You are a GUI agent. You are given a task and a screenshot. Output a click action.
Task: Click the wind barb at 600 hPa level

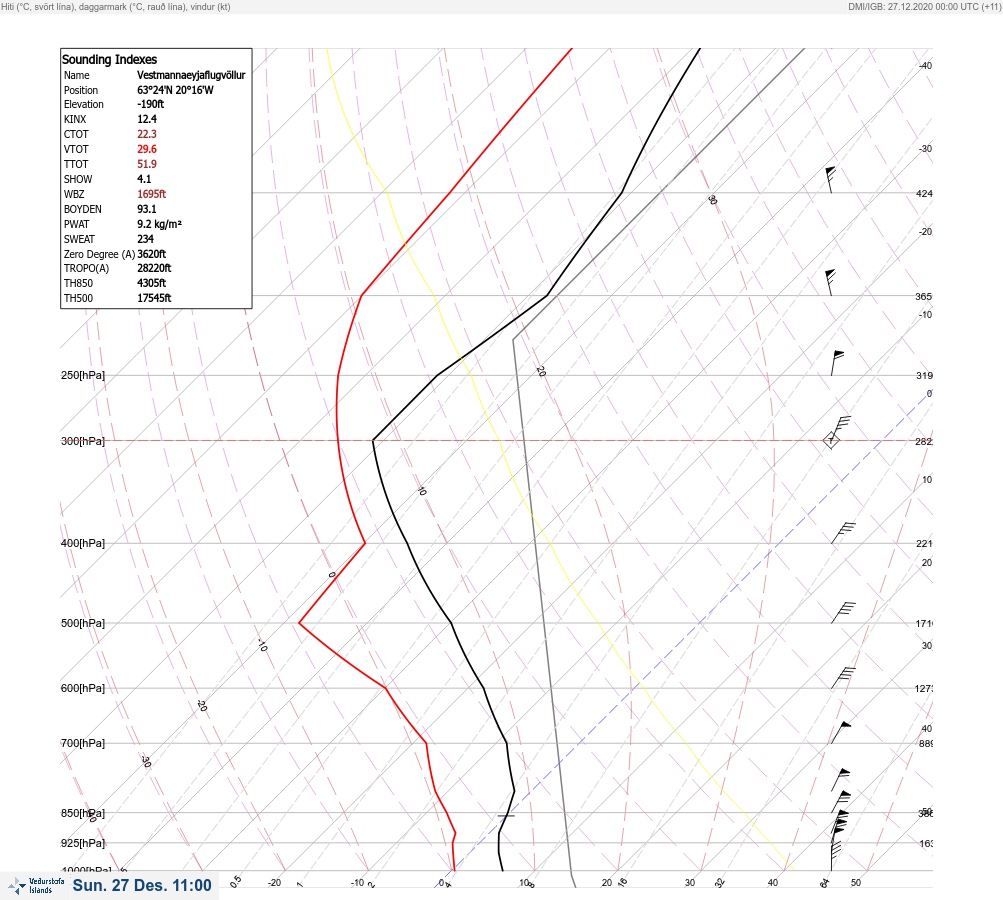pos(843,678)
